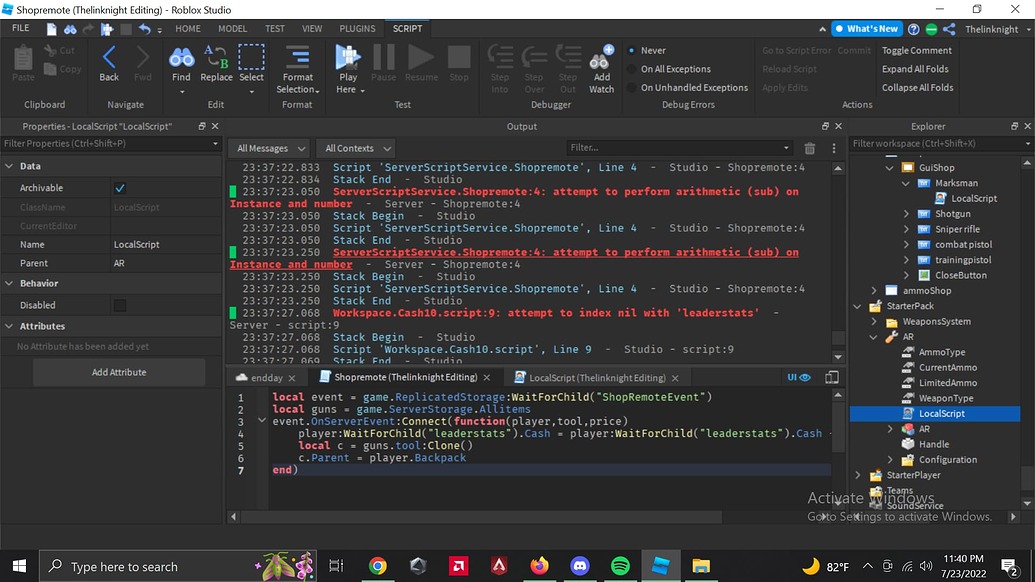The image size is (1035, 582).
Task: Click the Select tool icon
Action: (x=251, y=57)
